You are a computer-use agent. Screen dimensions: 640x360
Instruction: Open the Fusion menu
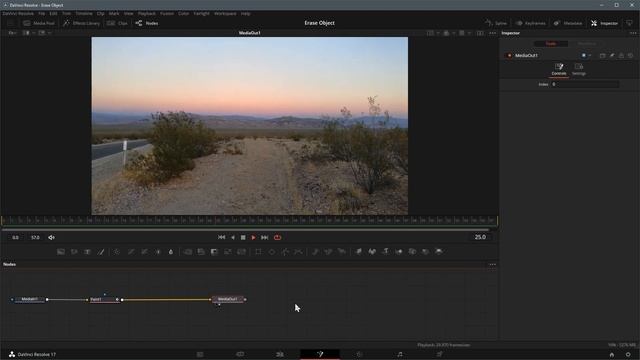pyautogui.click(x=167, y=13)
